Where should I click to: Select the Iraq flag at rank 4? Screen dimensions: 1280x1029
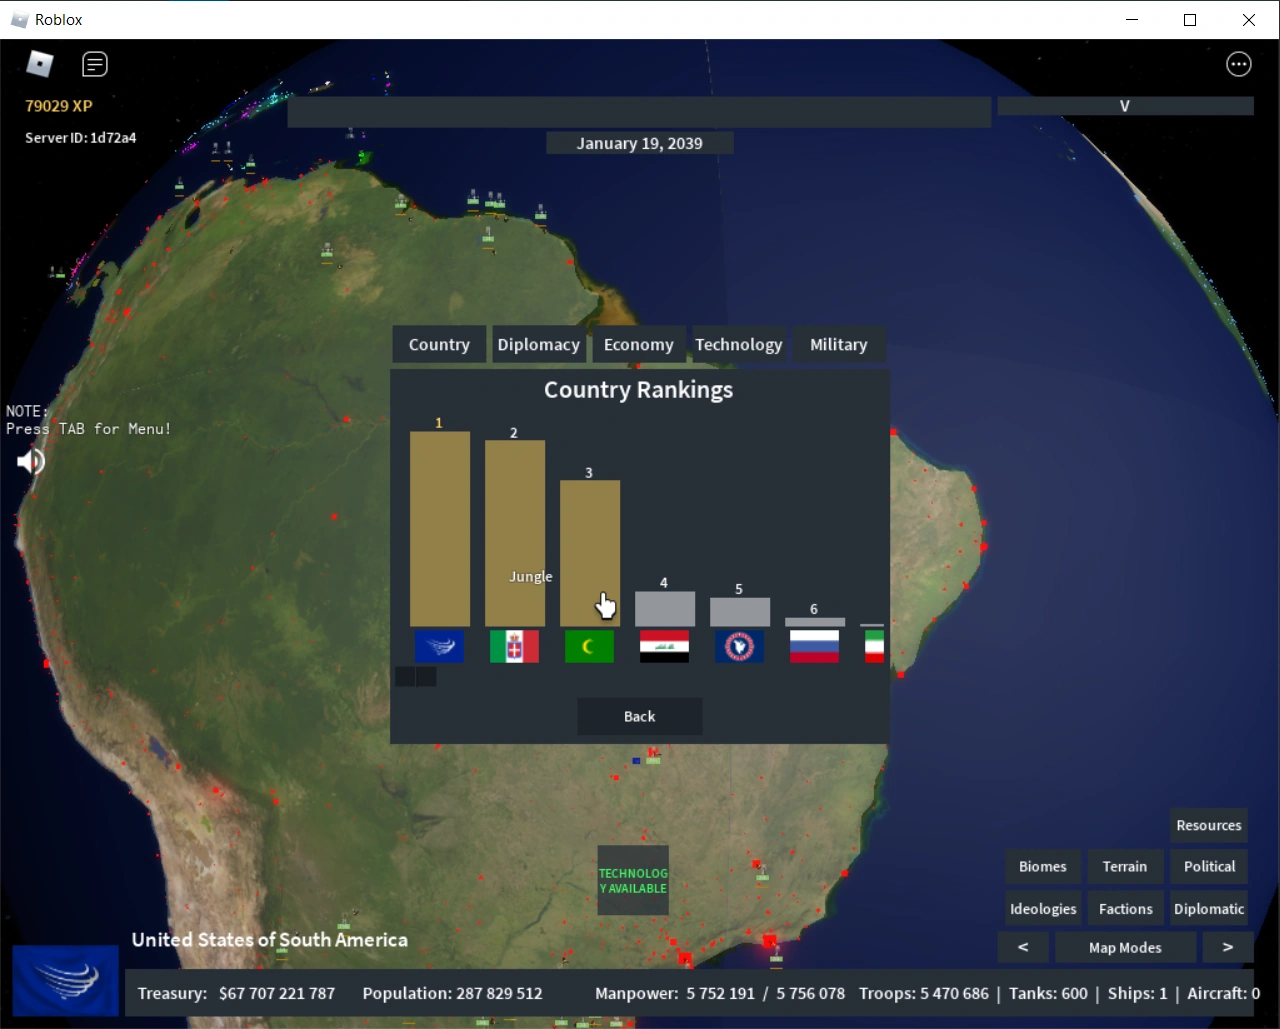664,646
